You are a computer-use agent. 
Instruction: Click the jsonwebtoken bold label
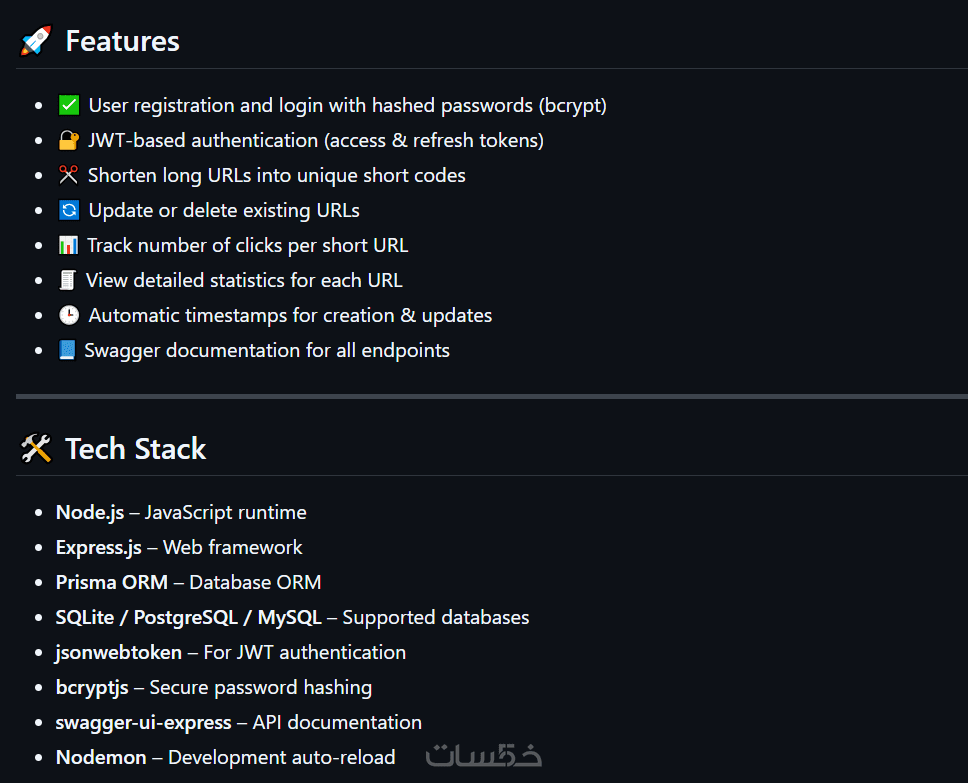point(119,653)
